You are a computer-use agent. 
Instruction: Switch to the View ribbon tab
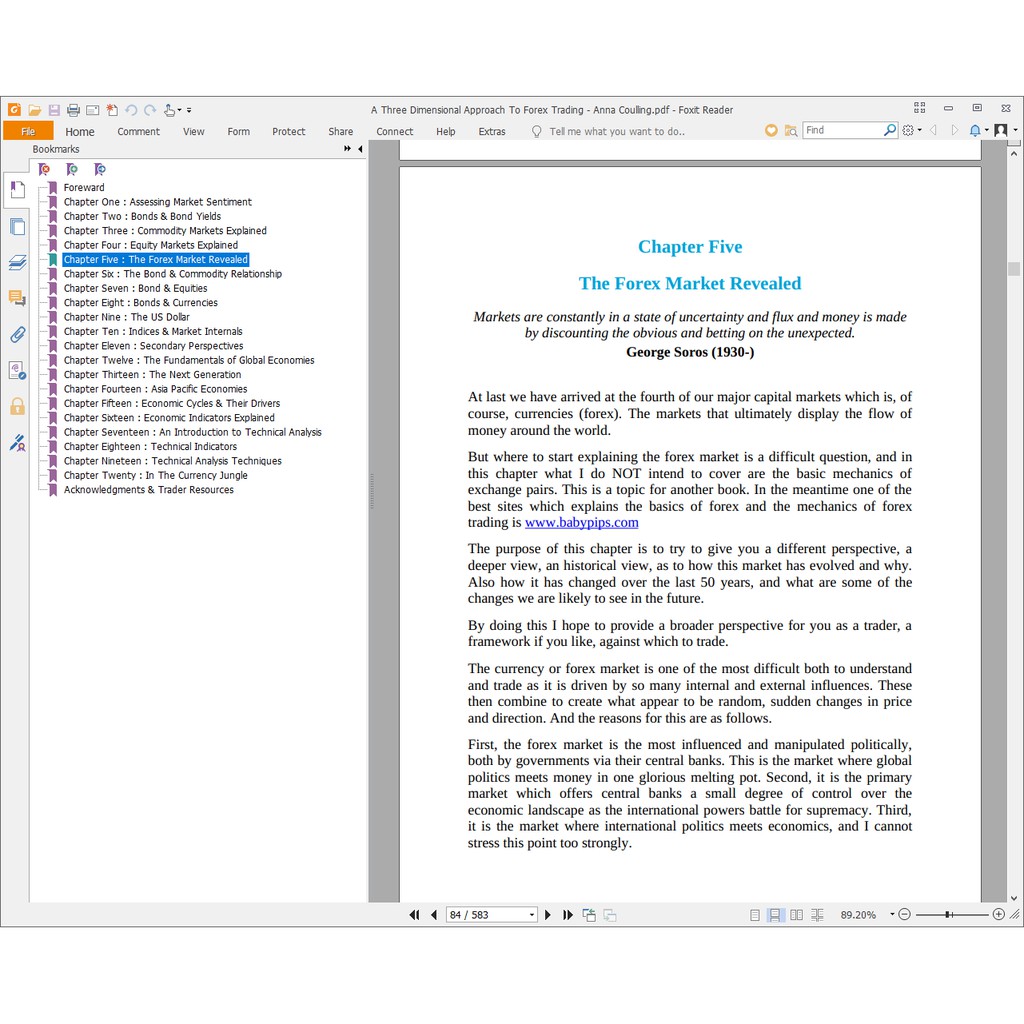[193, 131]
